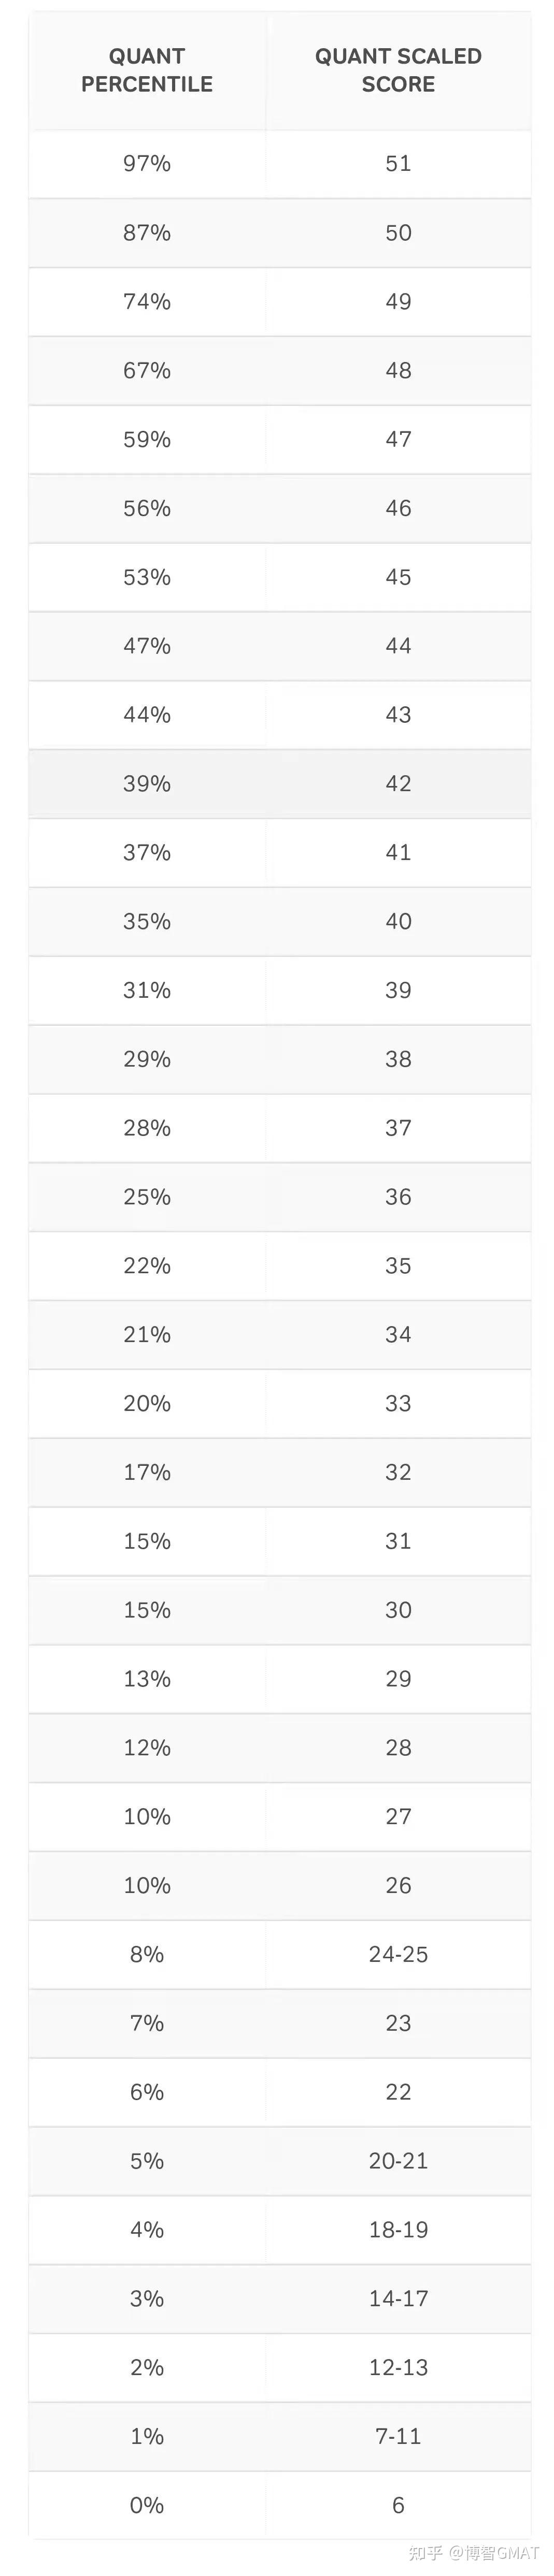The width and height of the screenshot is (554, 2576).
Task: Click the scaled score 36 cell
Action: (398, 1197)
